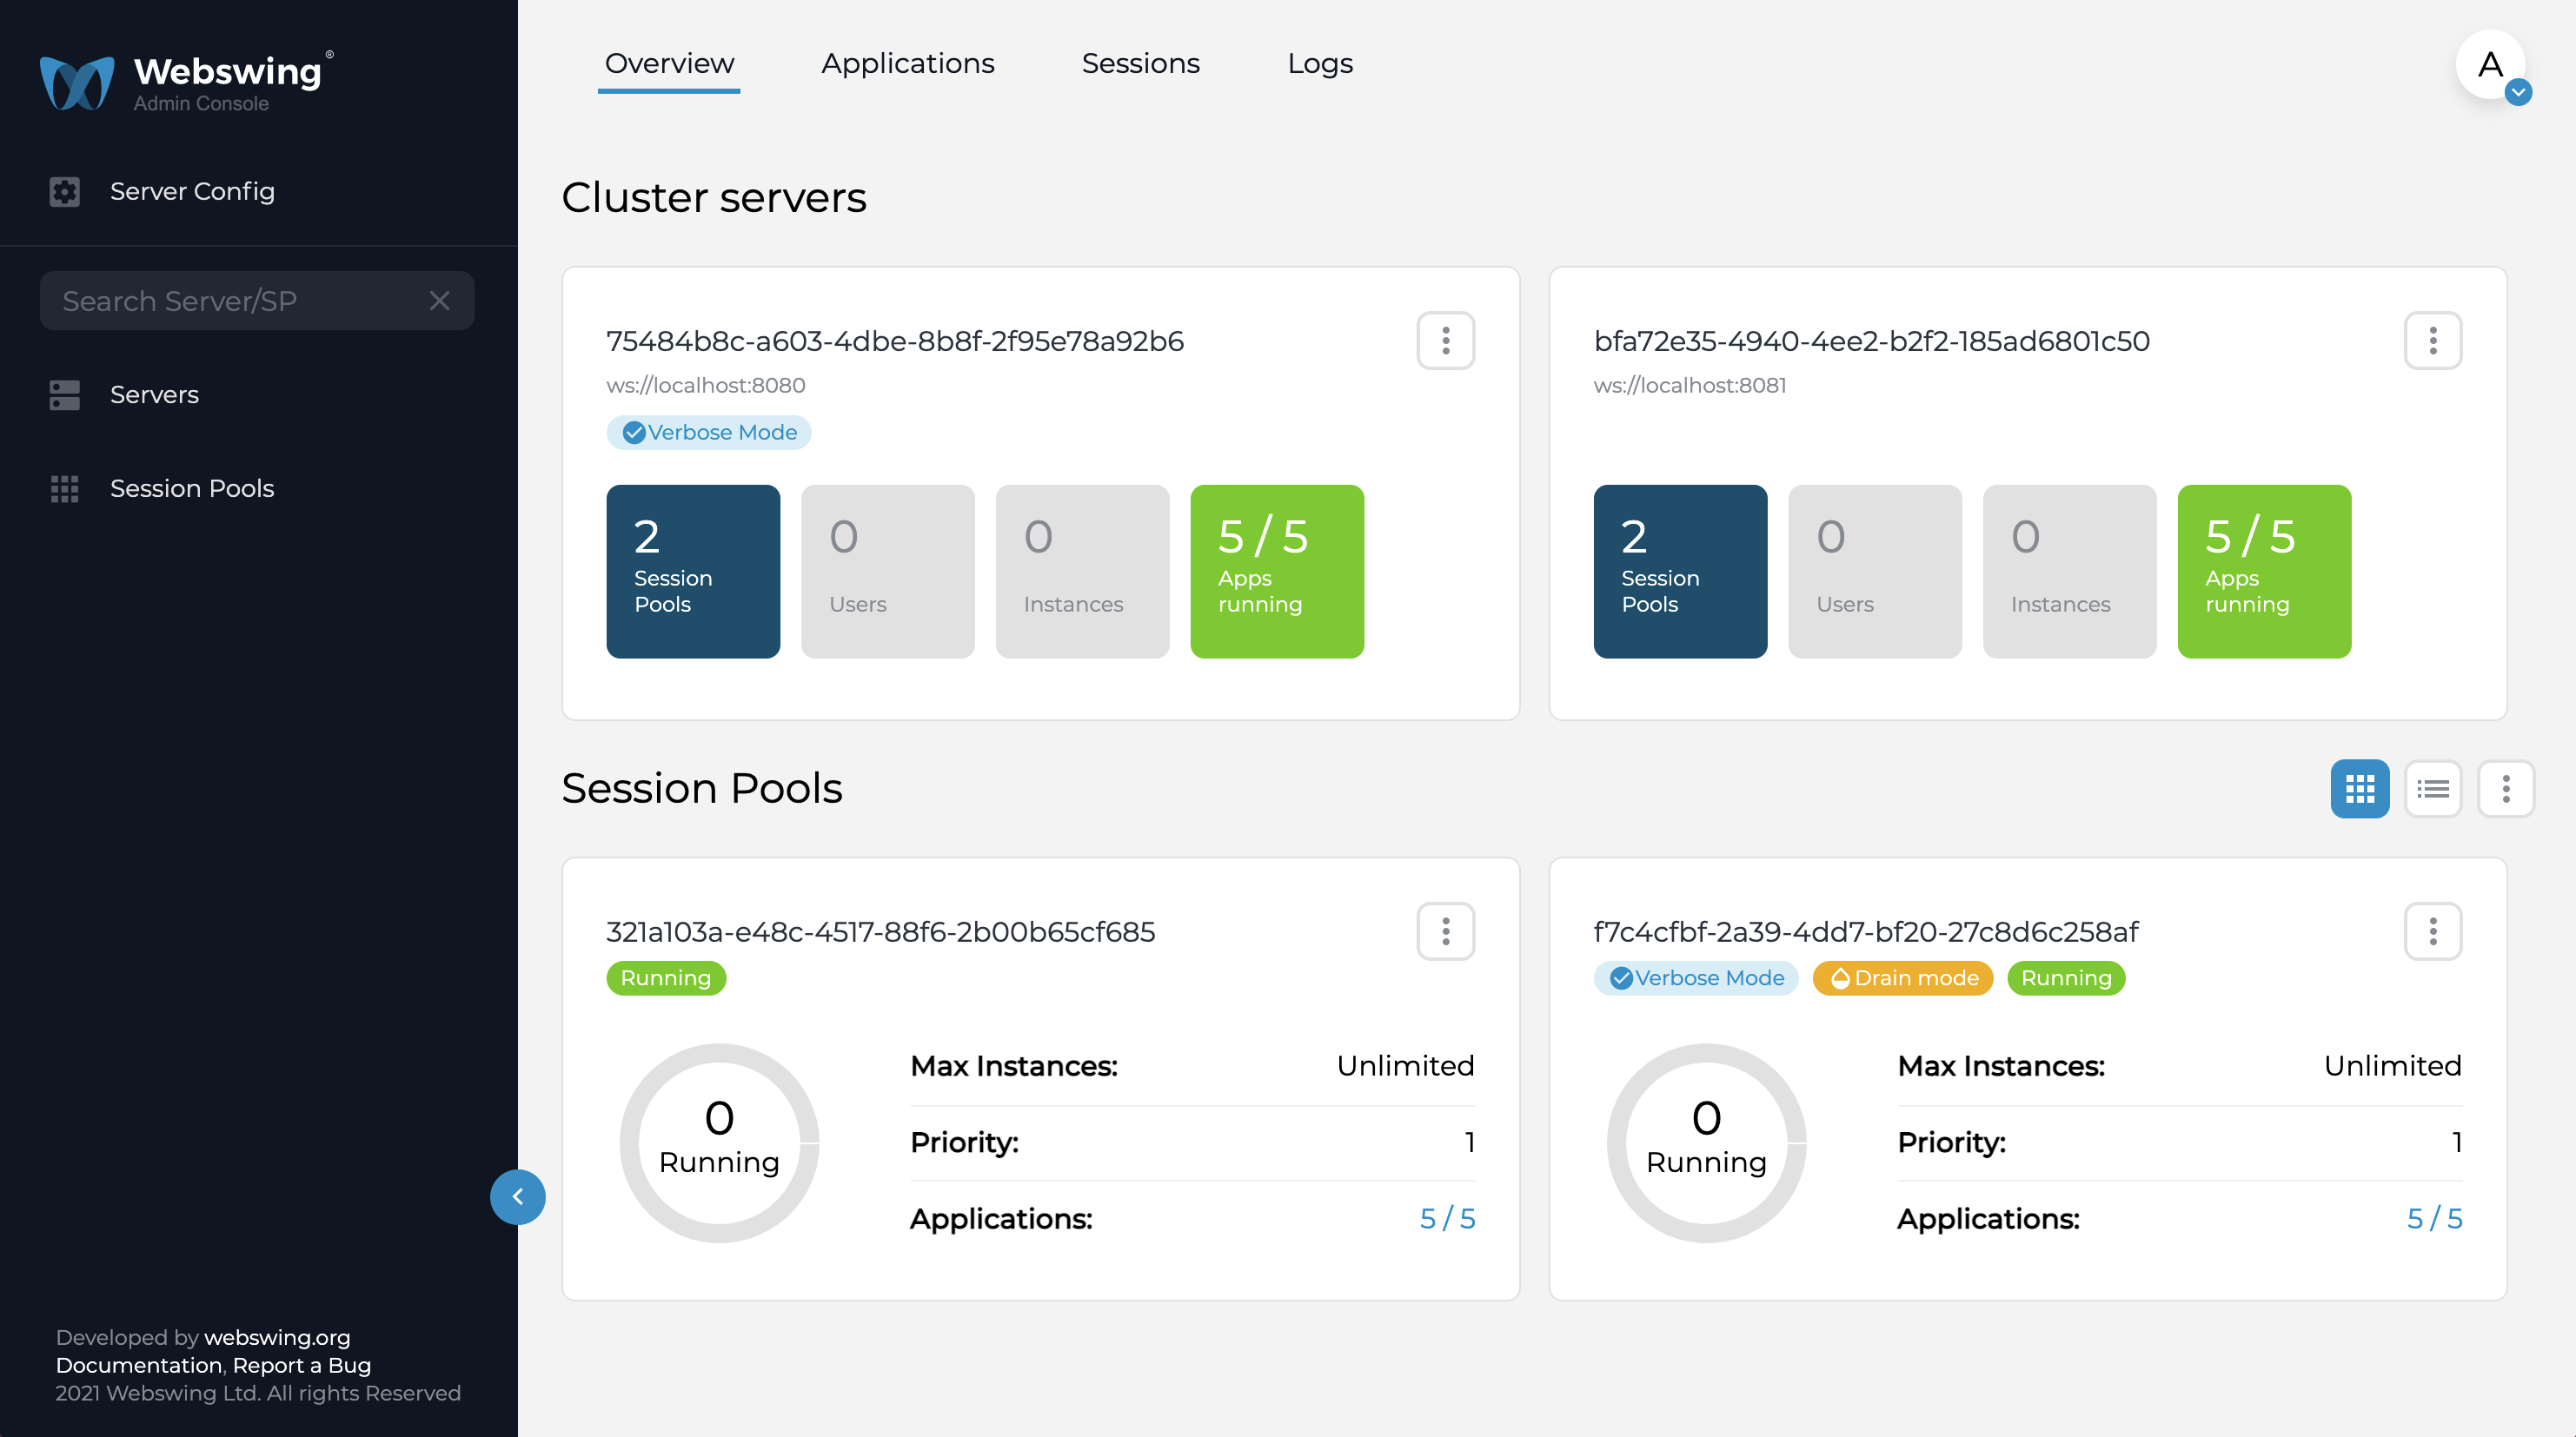Click the three-dot menu on second Session Pool
The width and height of the screenshot is (2576, 1437).
tap(2433, 930)
